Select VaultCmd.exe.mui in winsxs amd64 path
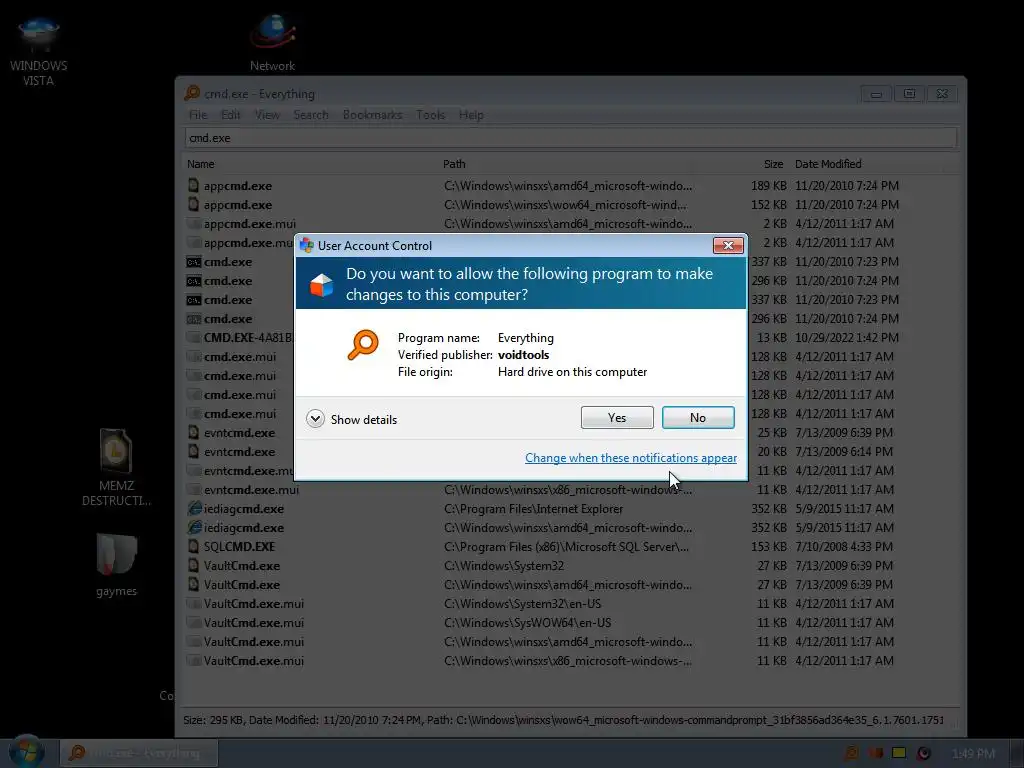Viewport: 1024px width, 768px height. [x=253, y=641]
